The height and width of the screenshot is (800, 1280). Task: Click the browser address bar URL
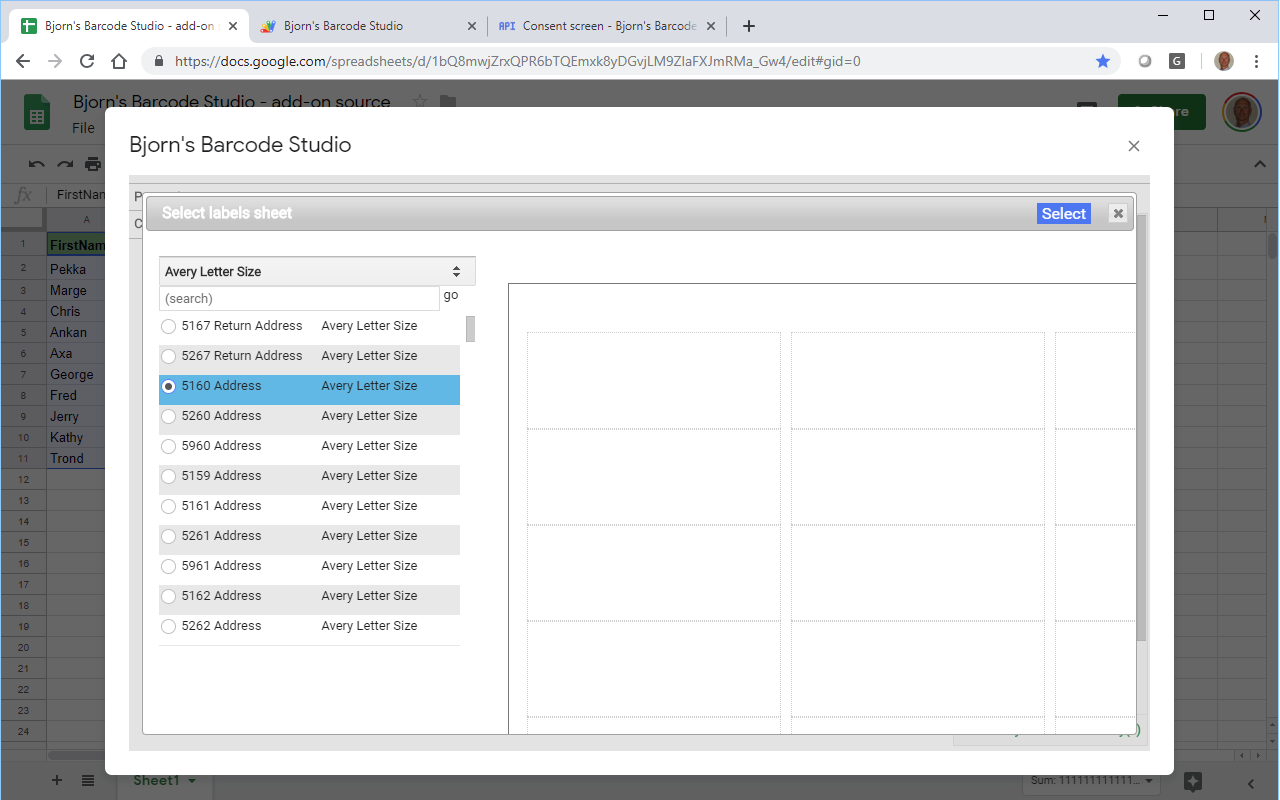pyautogui.click(x=517, y=61)
